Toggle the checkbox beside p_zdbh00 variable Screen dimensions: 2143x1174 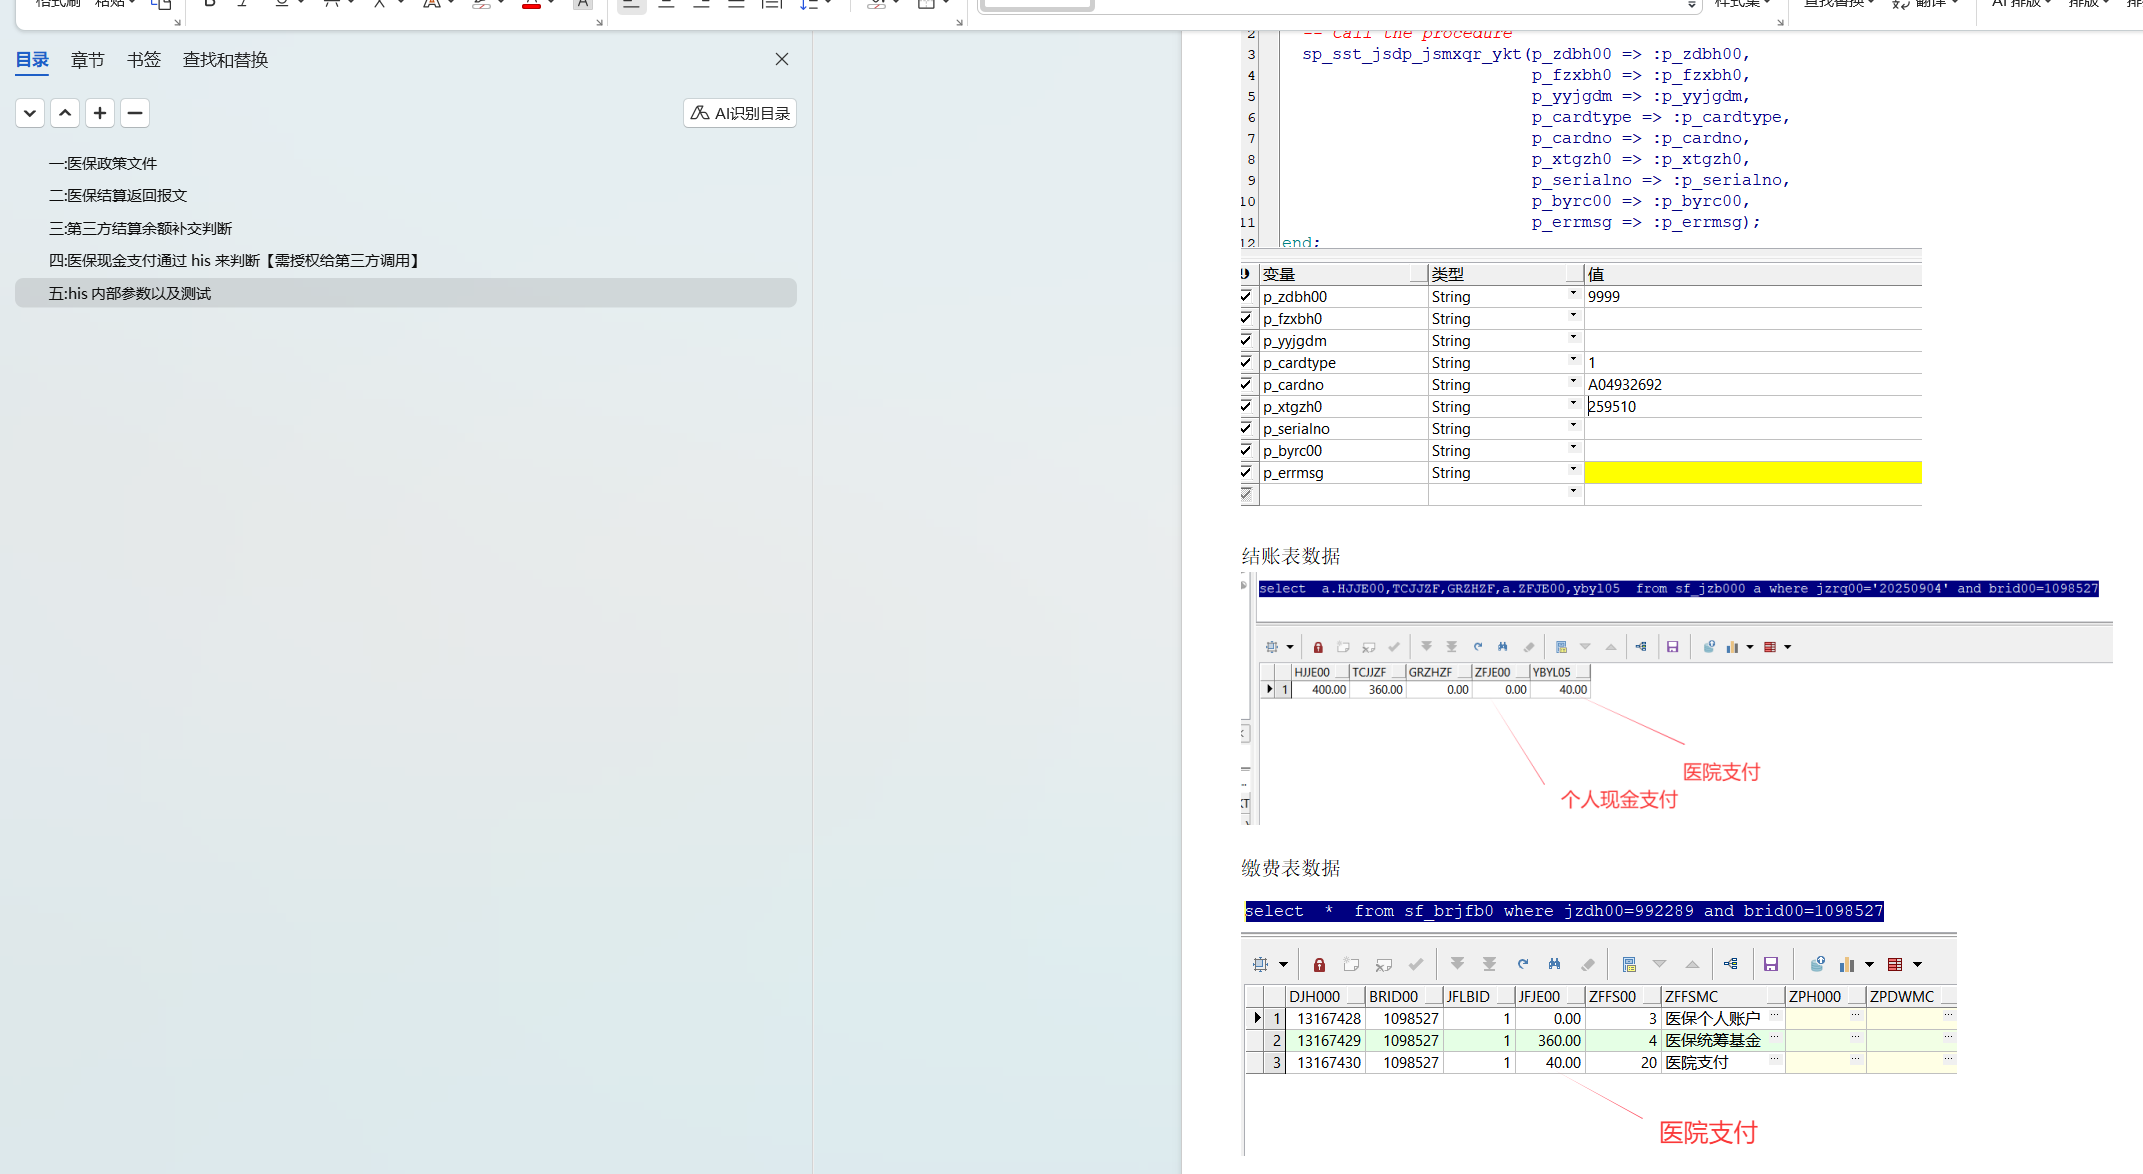click(x=1246, y=296)
